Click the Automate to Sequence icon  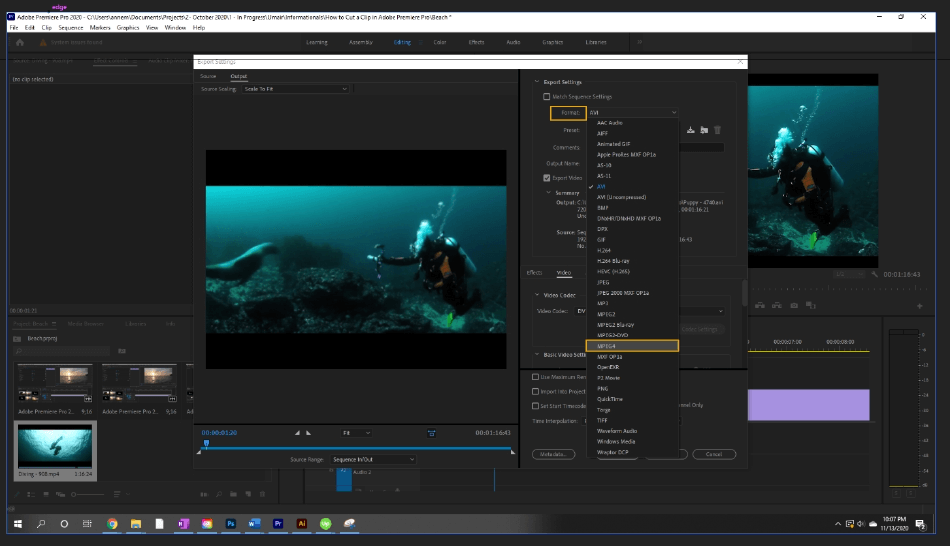click(x=204, y=494)
